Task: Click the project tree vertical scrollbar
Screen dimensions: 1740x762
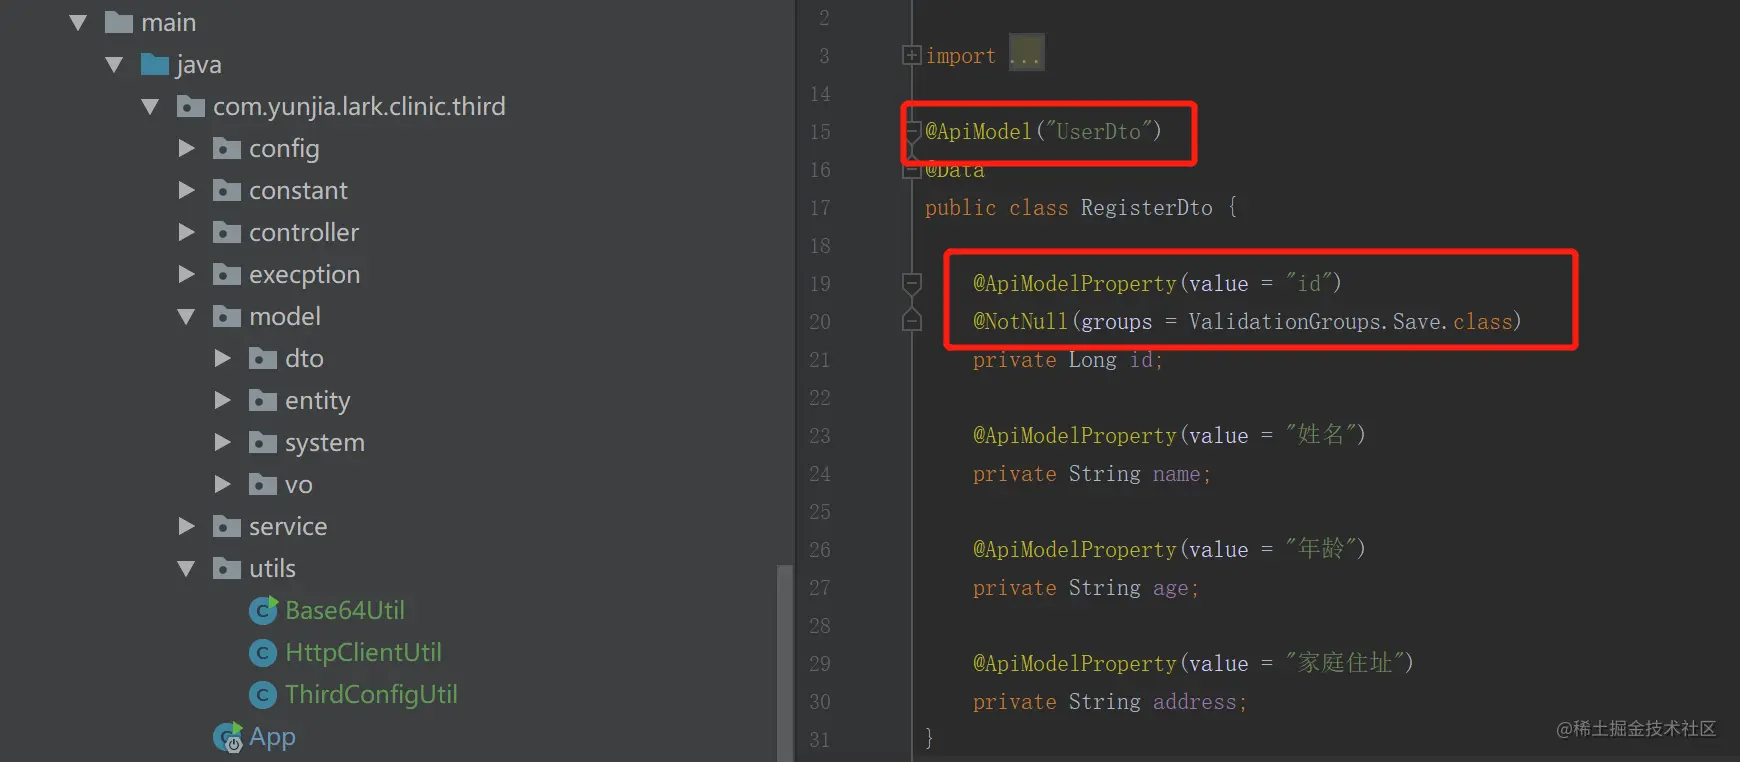Action: [784, 662]
